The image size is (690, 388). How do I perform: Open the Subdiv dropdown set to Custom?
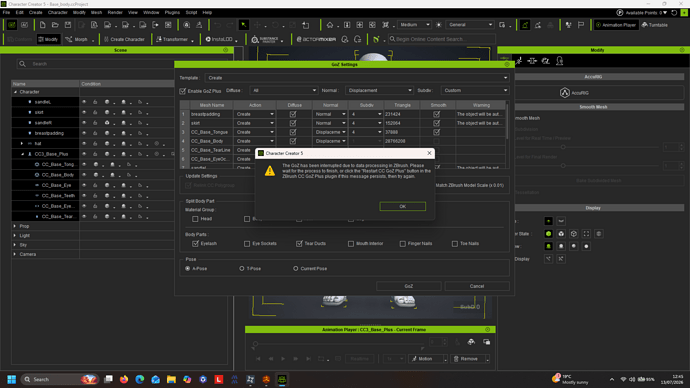(x=475, y=90)
